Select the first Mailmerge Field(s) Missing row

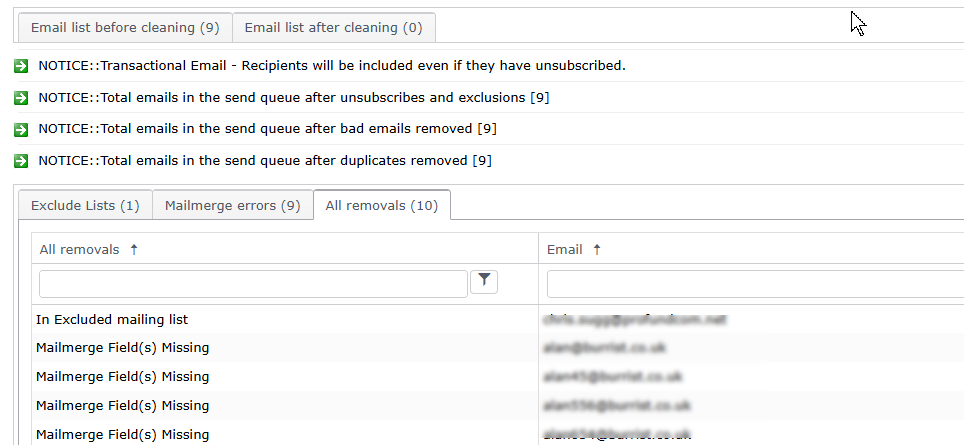click(122, 348)
